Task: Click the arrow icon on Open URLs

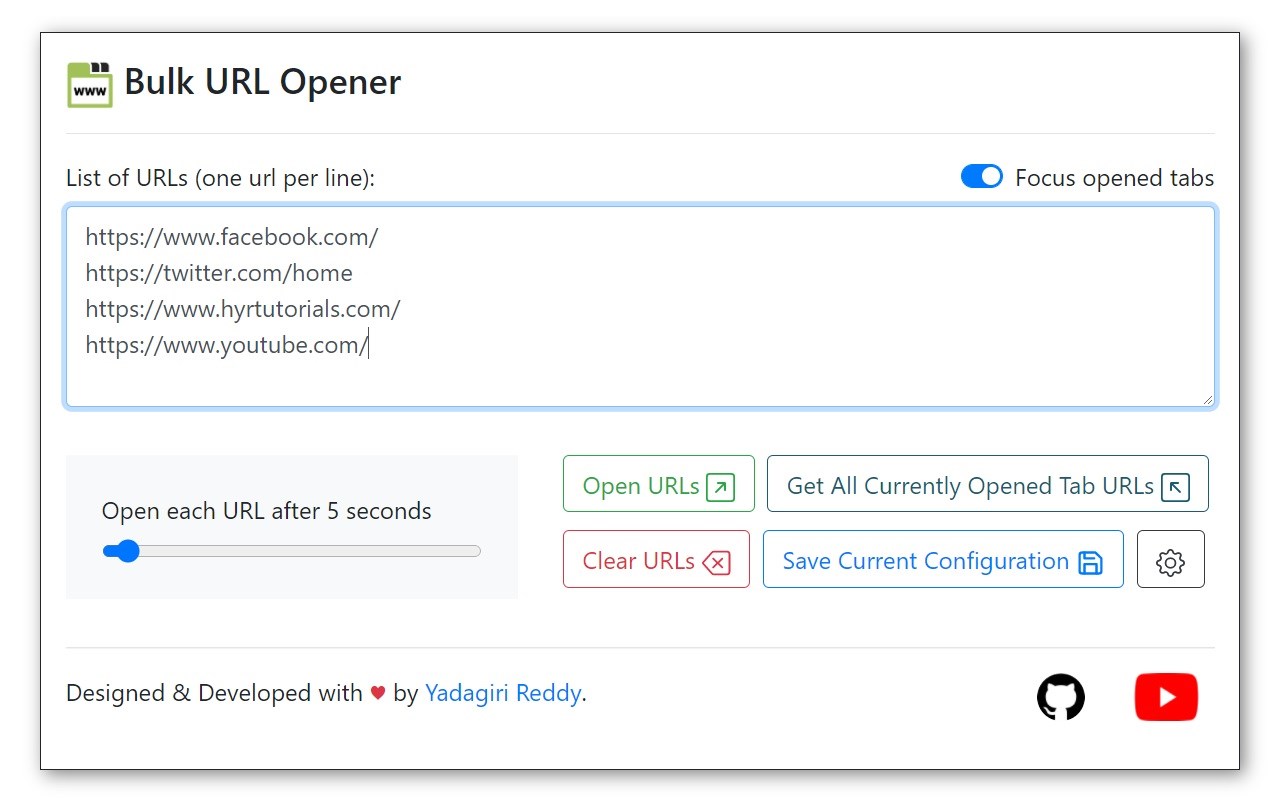Action: [x=720, y=487]
